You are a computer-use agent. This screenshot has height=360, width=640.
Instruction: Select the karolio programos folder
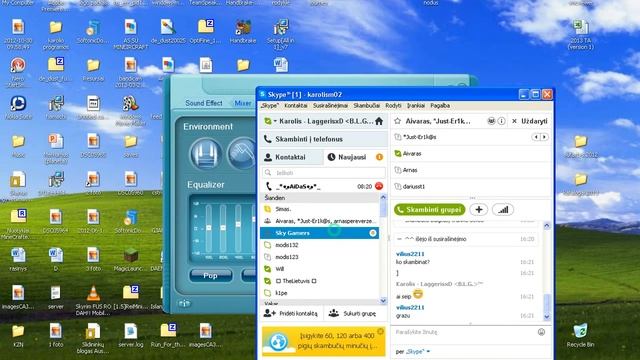click(x=56, y=35)
